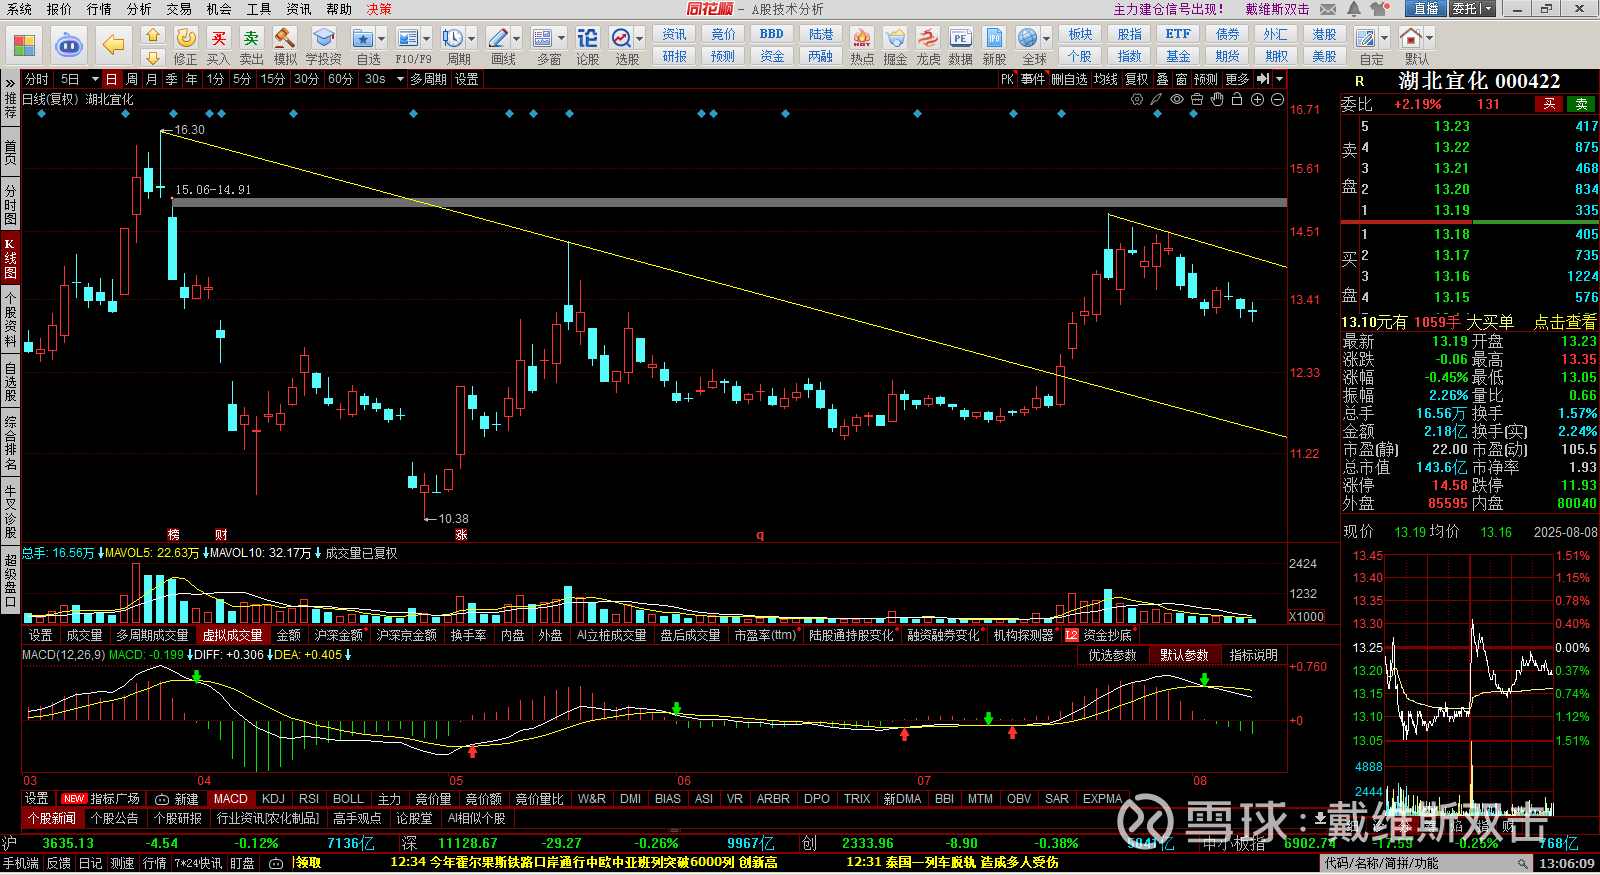Screen dimensions: 1600x875
Task: Switch chart to 月 monthly period
Action: tap(151, 79)
